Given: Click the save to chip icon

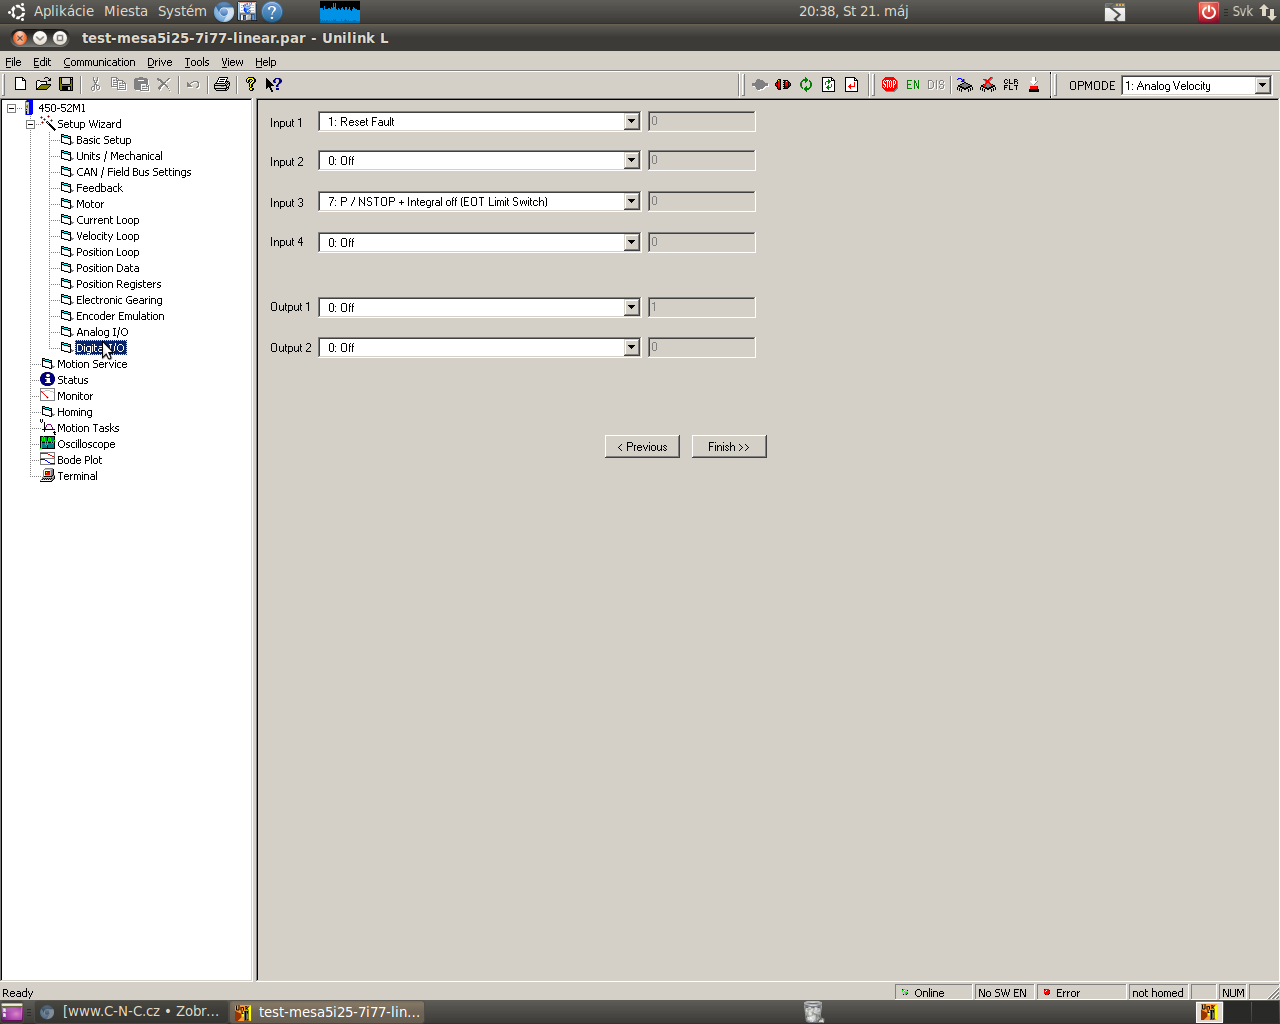Looking at the screenshot, I should (965, 85).
